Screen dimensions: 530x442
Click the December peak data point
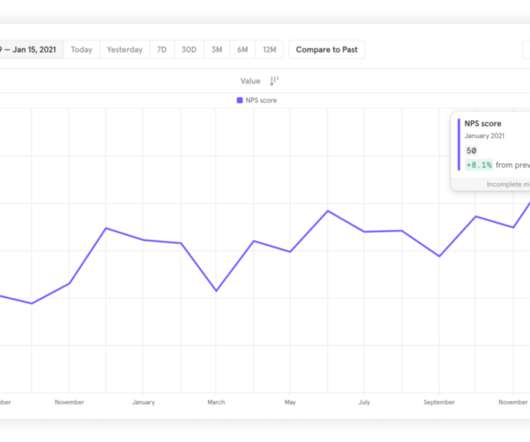coord(106,228)
